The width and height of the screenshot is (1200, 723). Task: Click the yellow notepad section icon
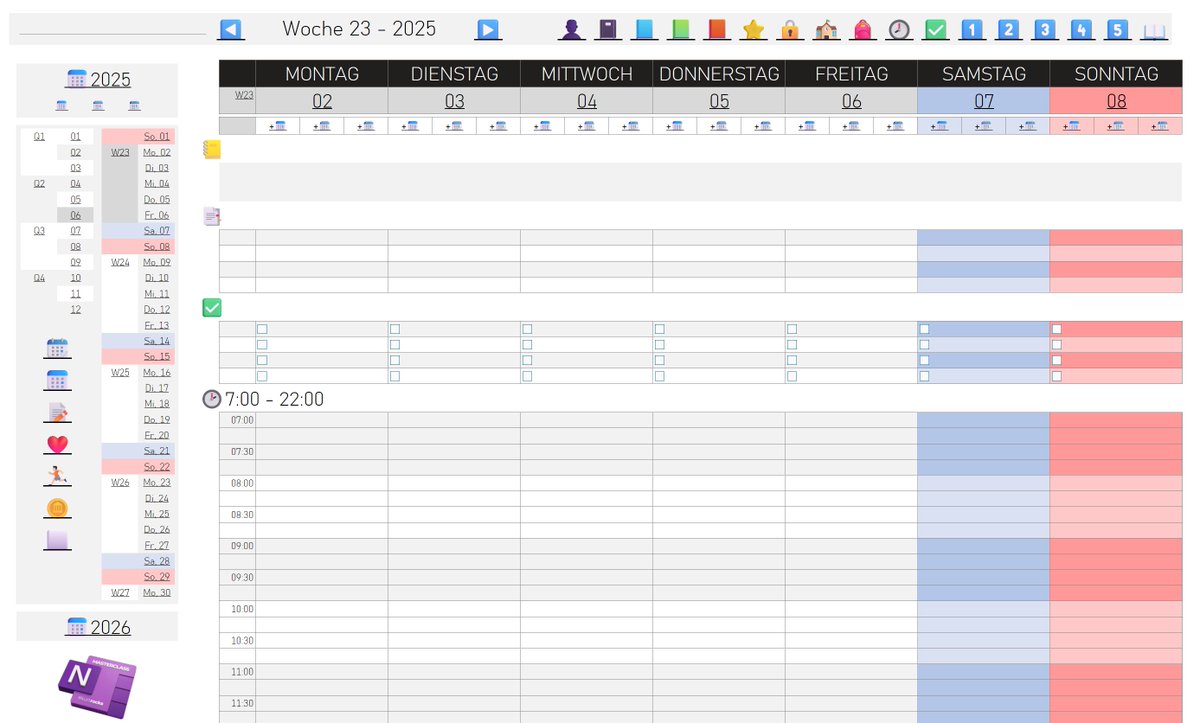coord(211,149)
